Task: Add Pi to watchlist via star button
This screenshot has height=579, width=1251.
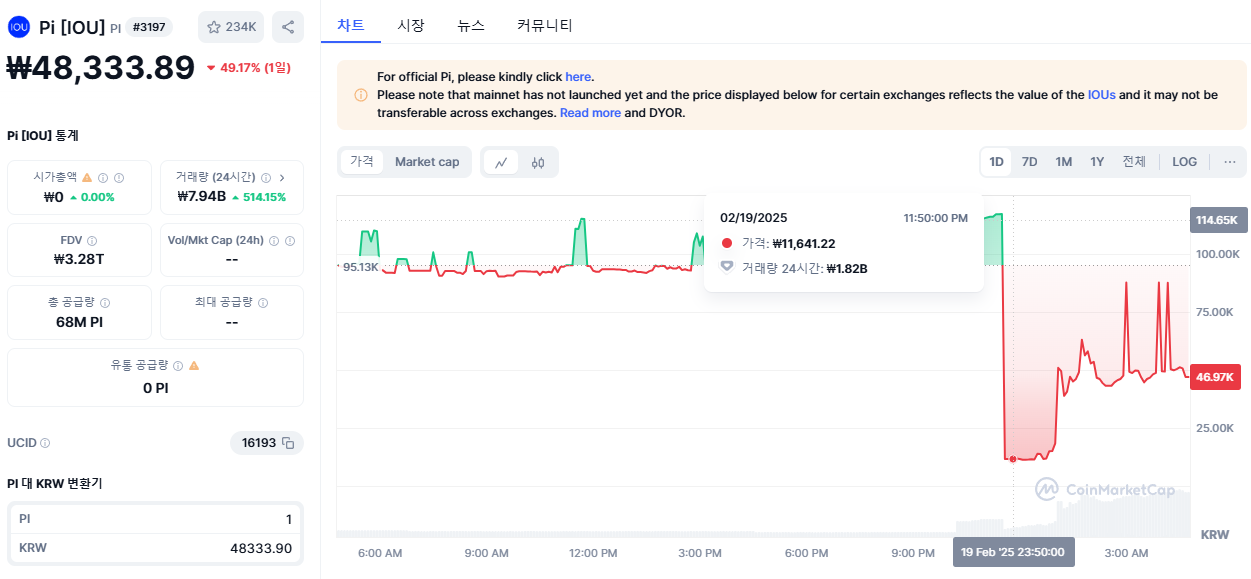Action: coord(231,27)
